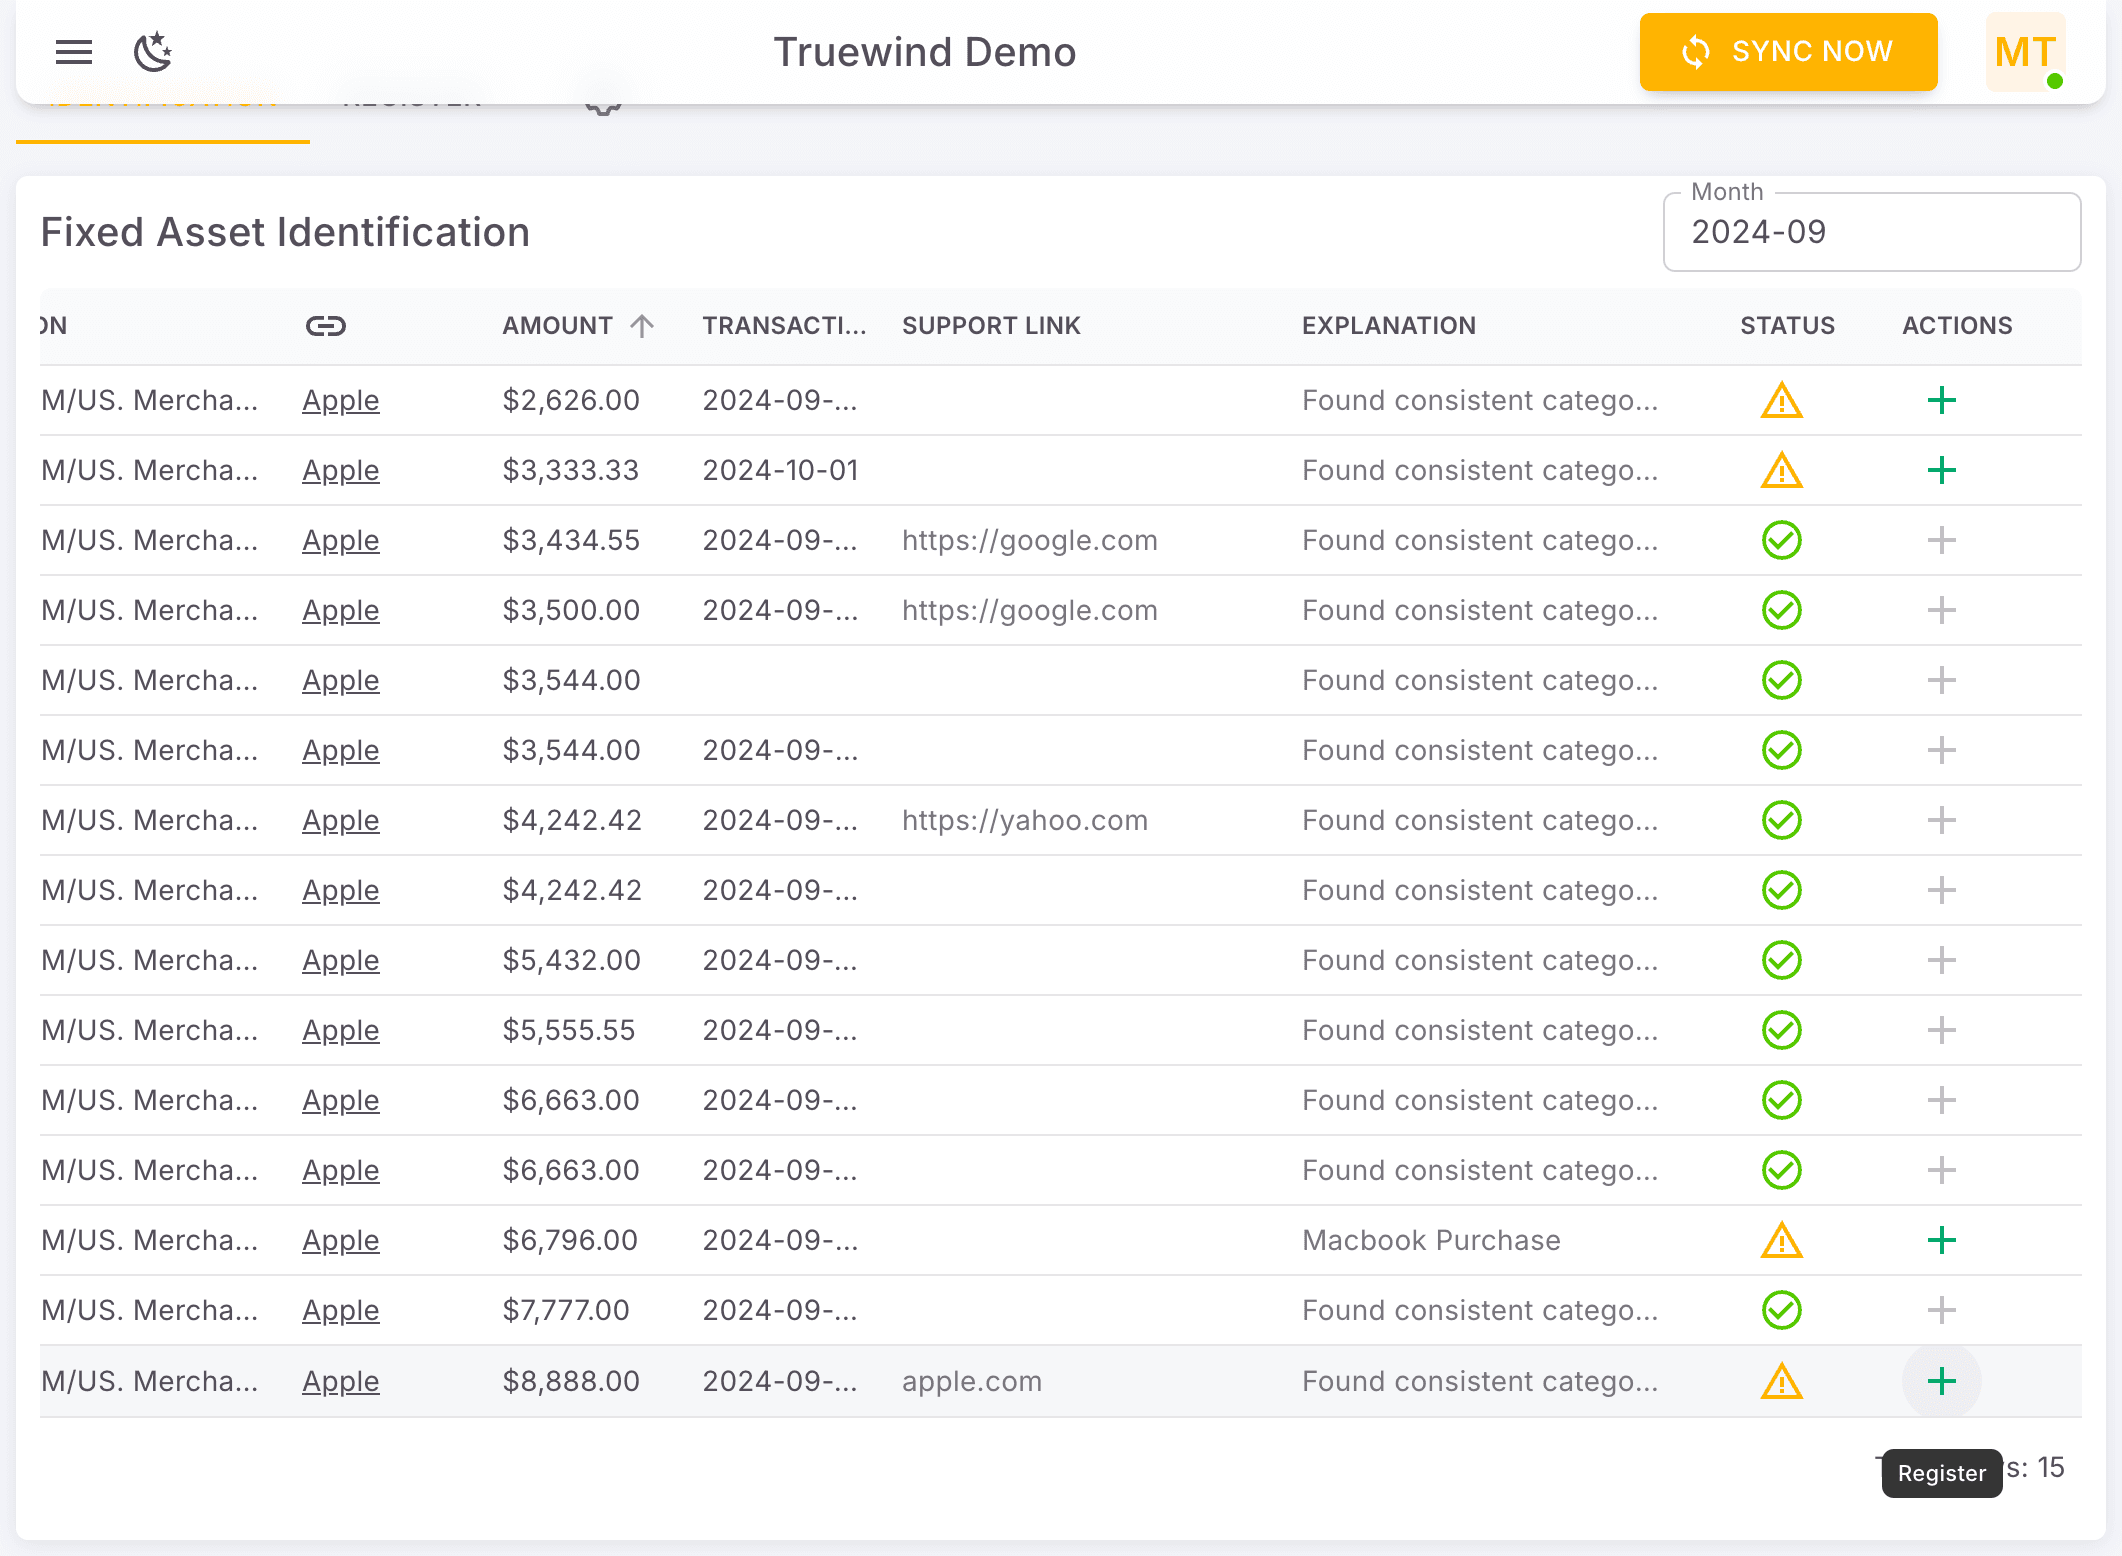Click the SYNC NOW button
The image size is (2122, 1556).
(1788, 52)
